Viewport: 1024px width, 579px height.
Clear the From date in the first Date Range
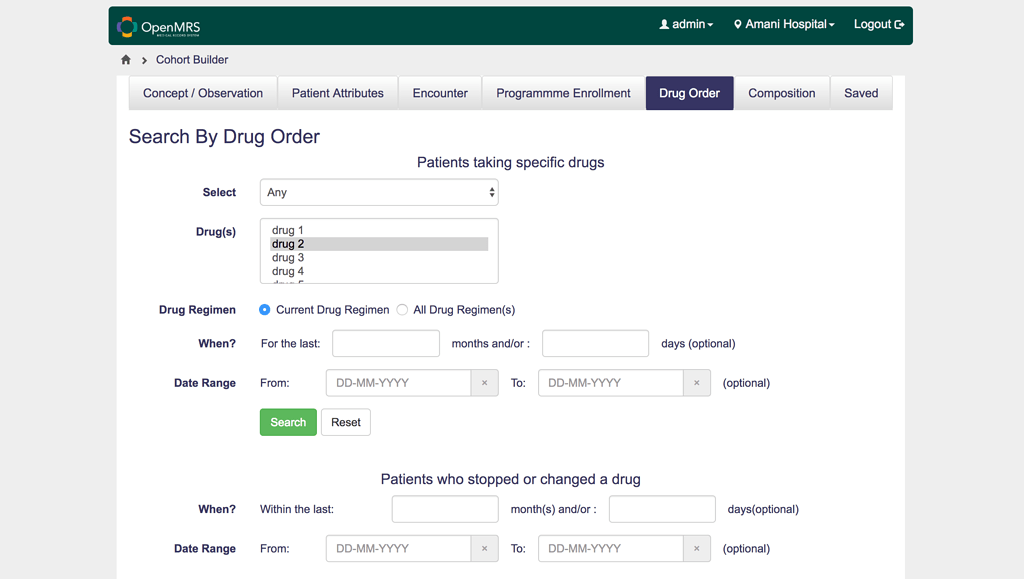(x=484, y=382)
